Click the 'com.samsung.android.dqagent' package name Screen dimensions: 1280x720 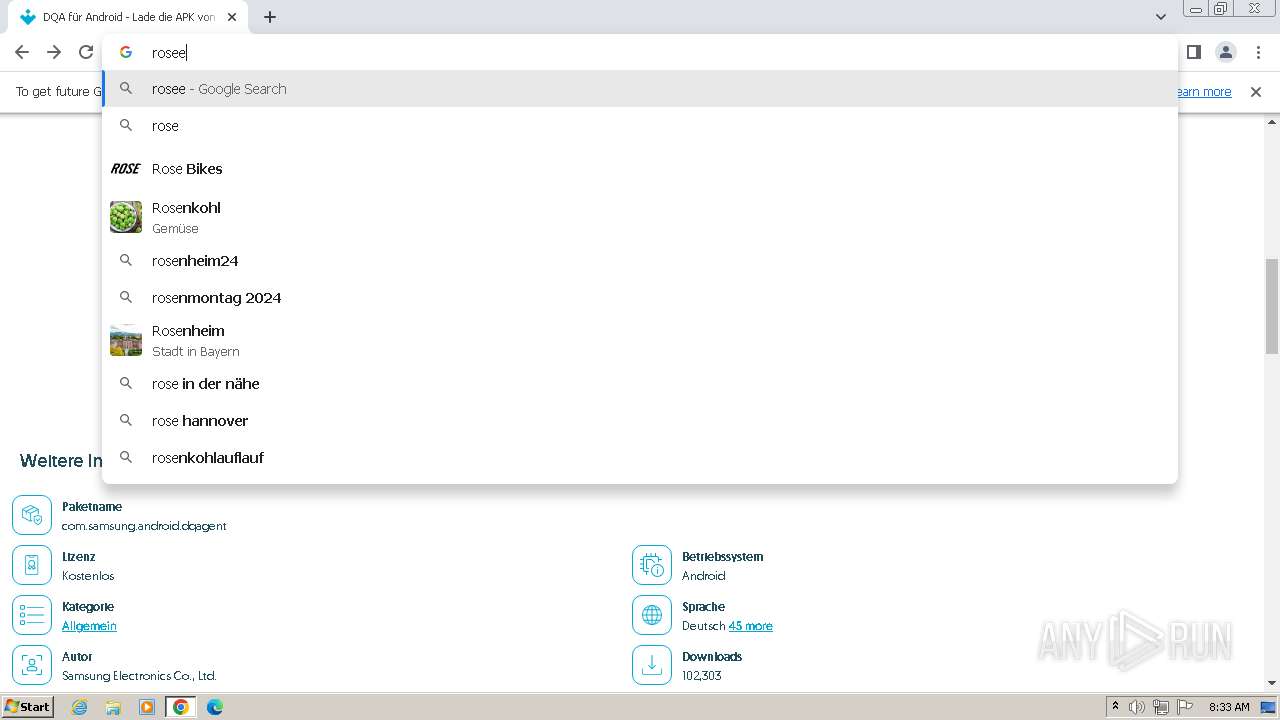[x=144, y=526]
